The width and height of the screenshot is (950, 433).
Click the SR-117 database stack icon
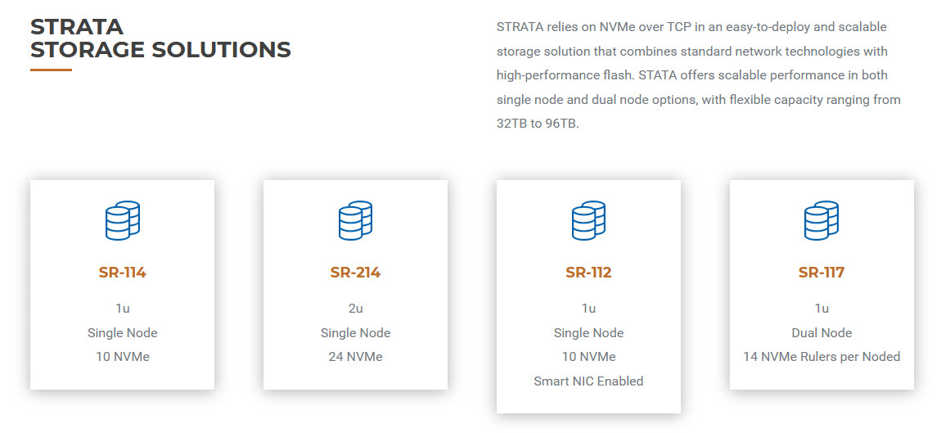pyautogui.click(x=821, y=220)
